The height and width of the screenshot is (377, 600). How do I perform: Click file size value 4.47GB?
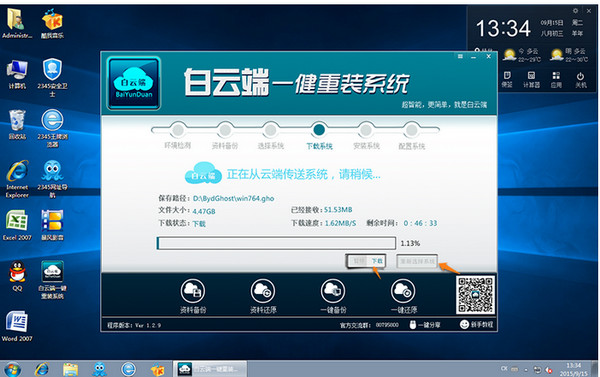tap(204, 211)
